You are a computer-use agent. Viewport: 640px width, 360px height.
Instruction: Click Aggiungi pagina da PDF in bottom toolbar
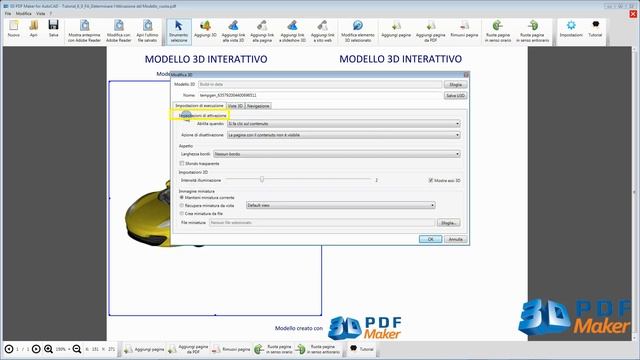(188, 349)
